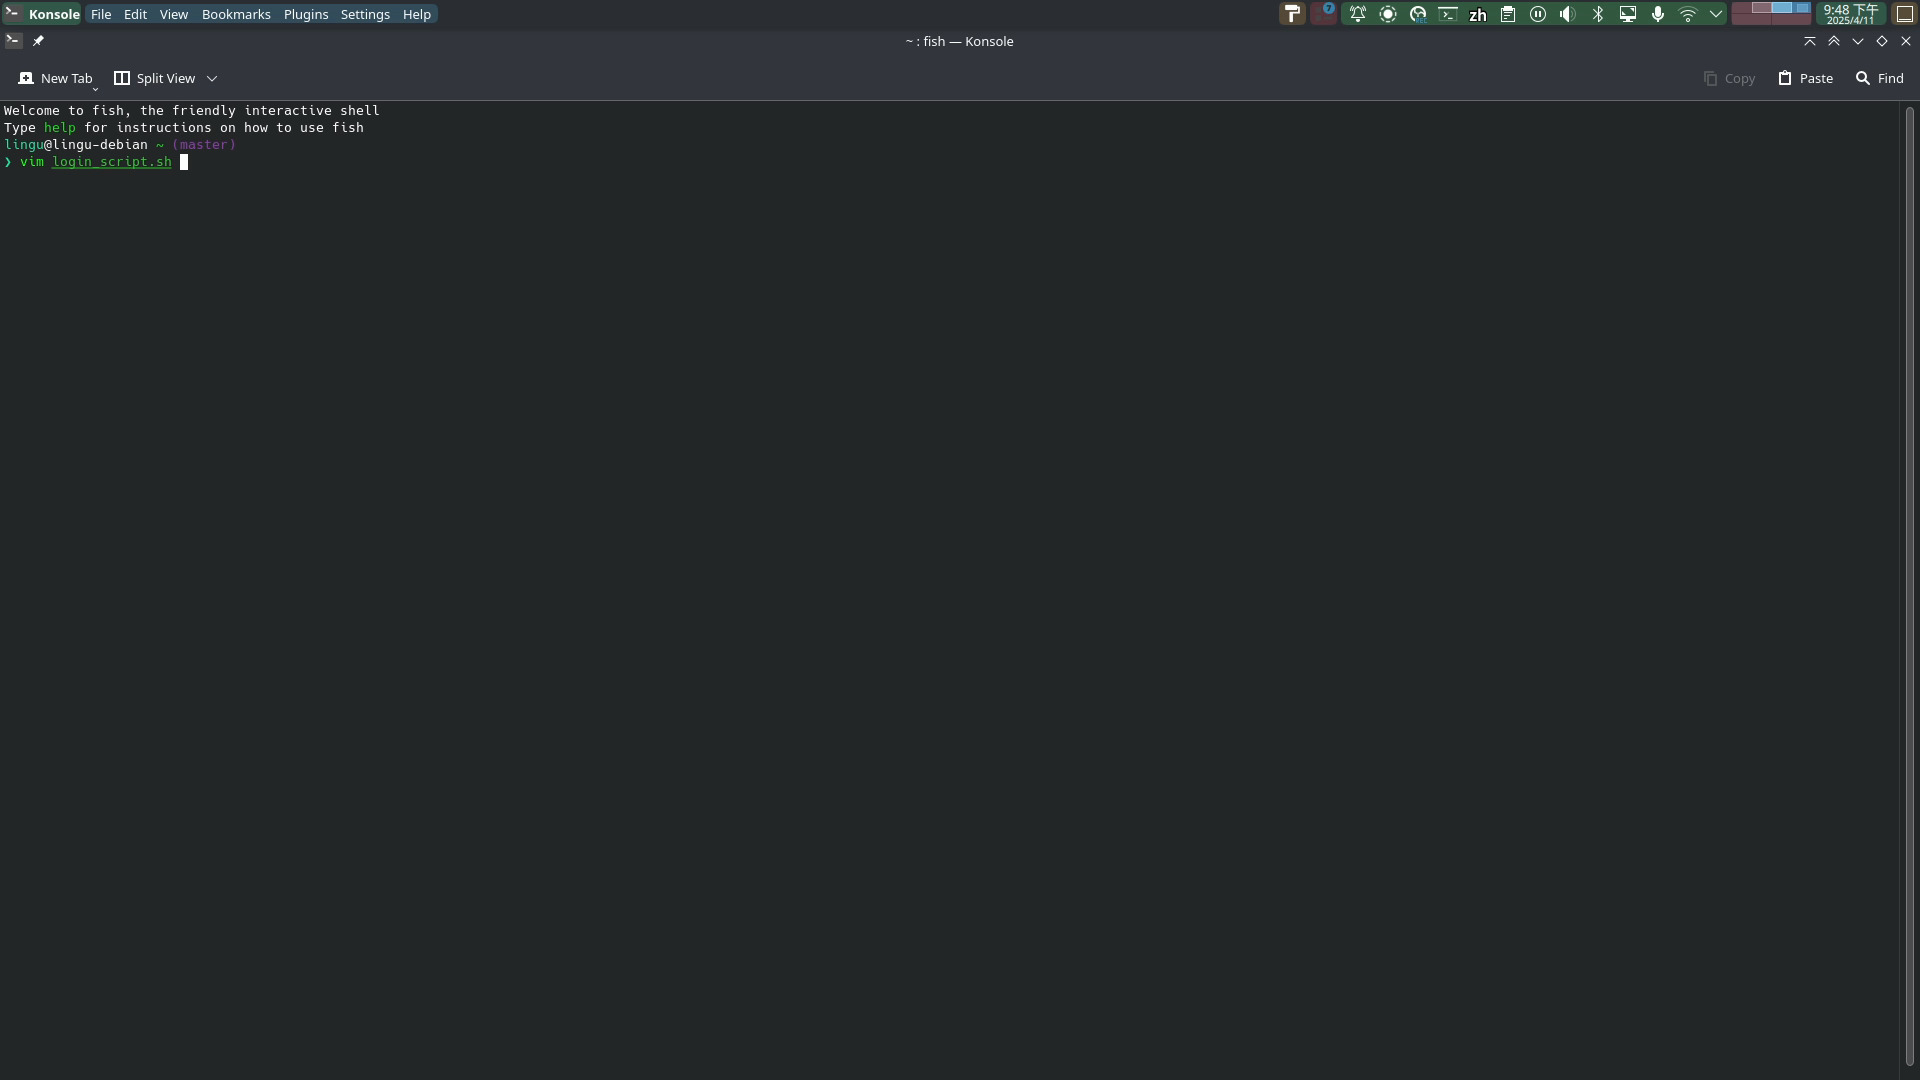Click the (master) git branch text

pos(204,145)
